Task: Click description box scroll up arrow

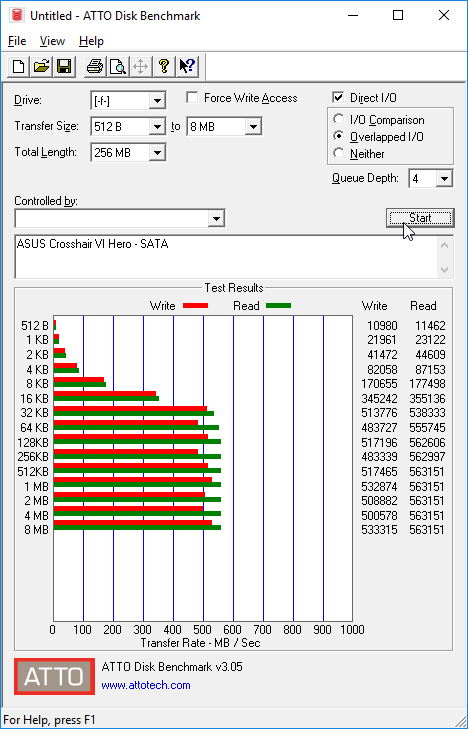Action: 444,245
